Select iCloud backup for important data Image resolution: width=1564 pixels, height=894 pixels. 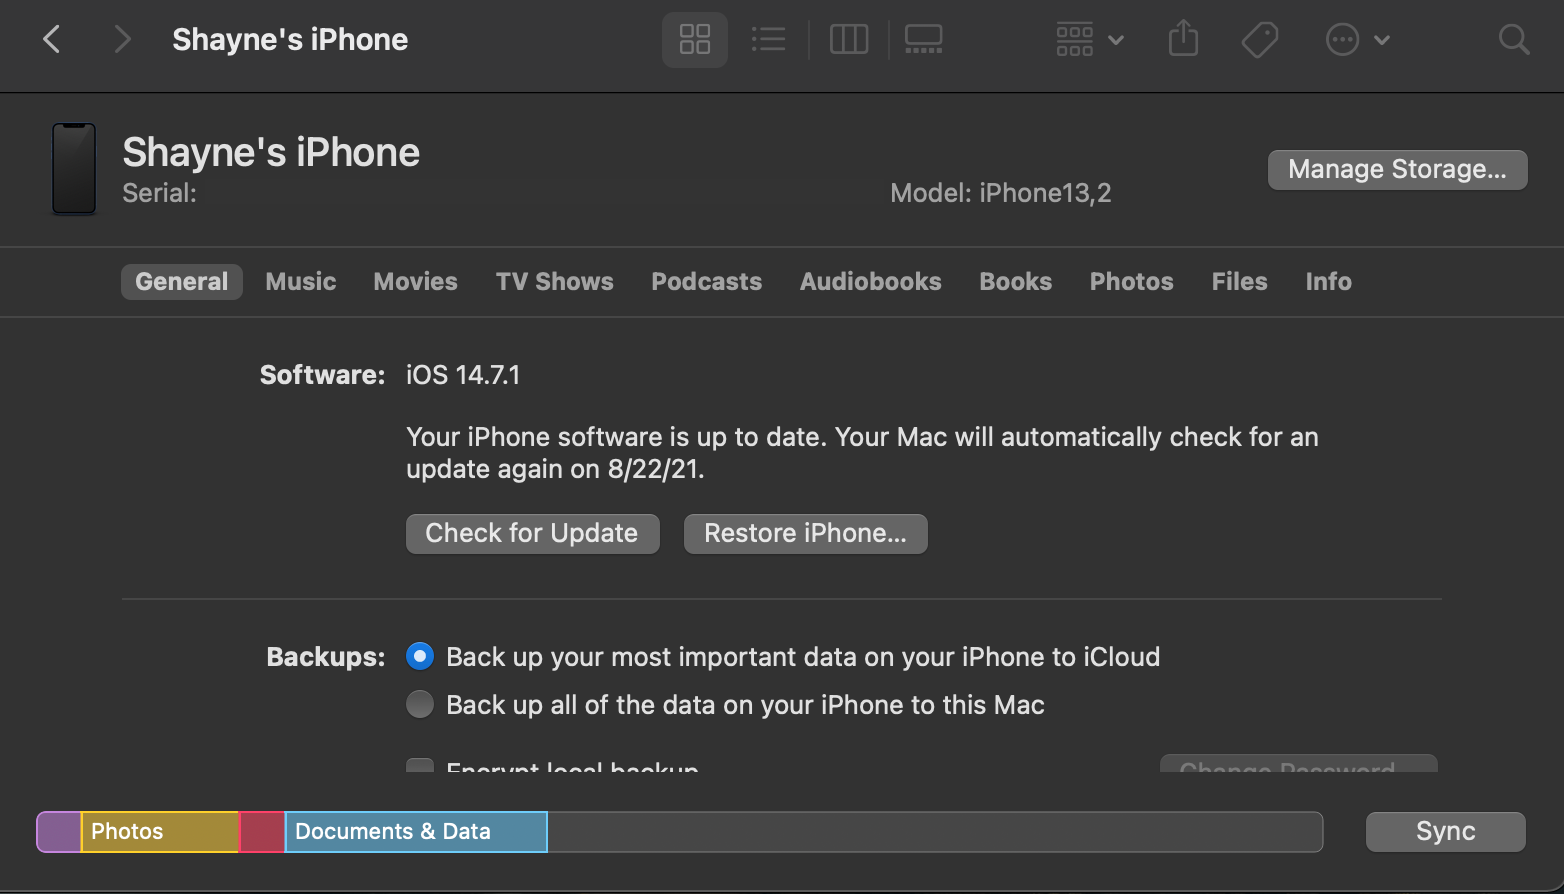(x=420, y=656)
